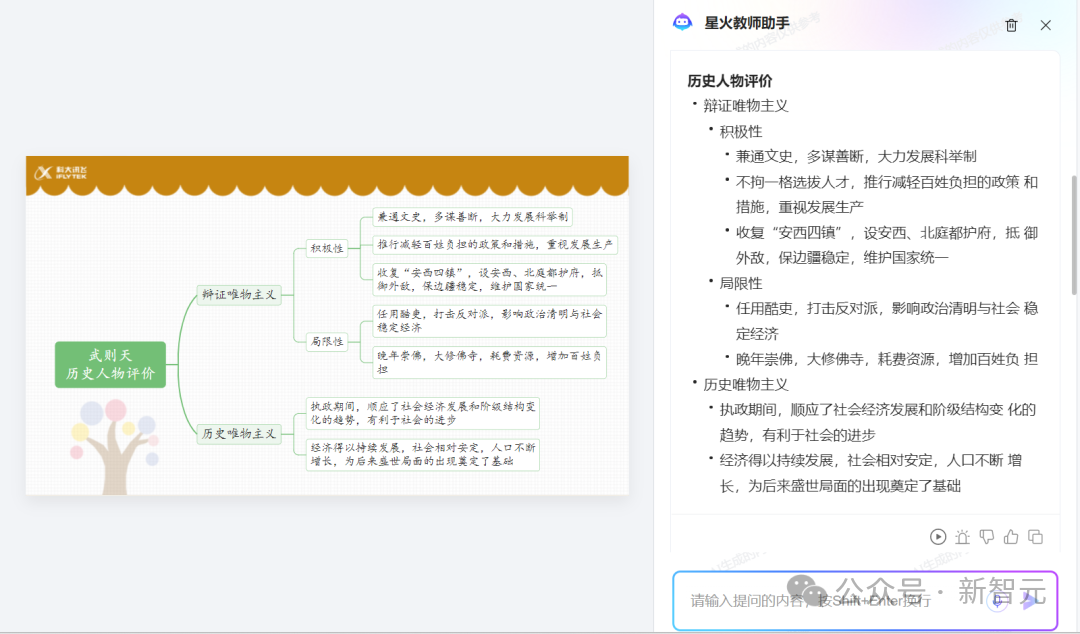Select the 武则天历史人物评价 root node

[x=110, y=365]
